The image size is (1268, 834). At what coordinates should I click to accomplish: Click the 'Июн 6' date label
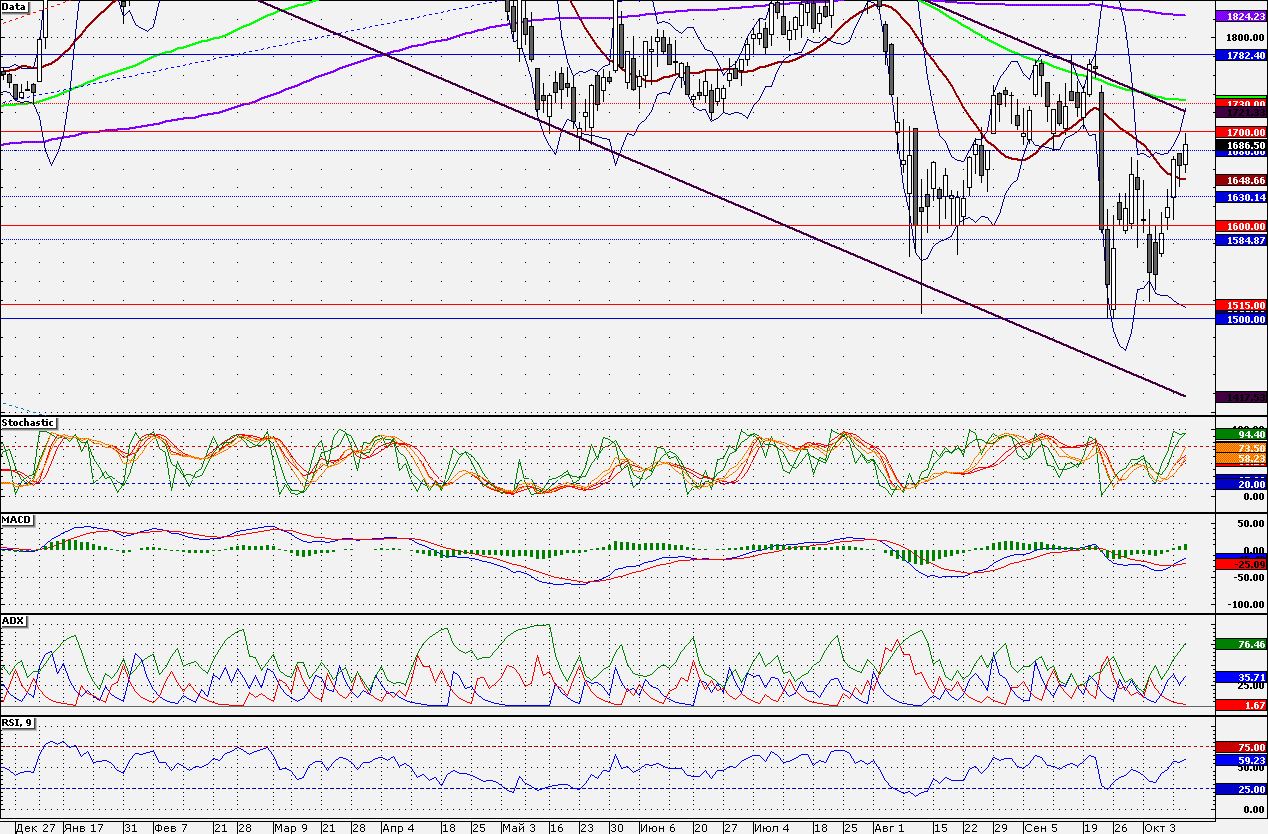pyautogui.click(x=657, y=828)
